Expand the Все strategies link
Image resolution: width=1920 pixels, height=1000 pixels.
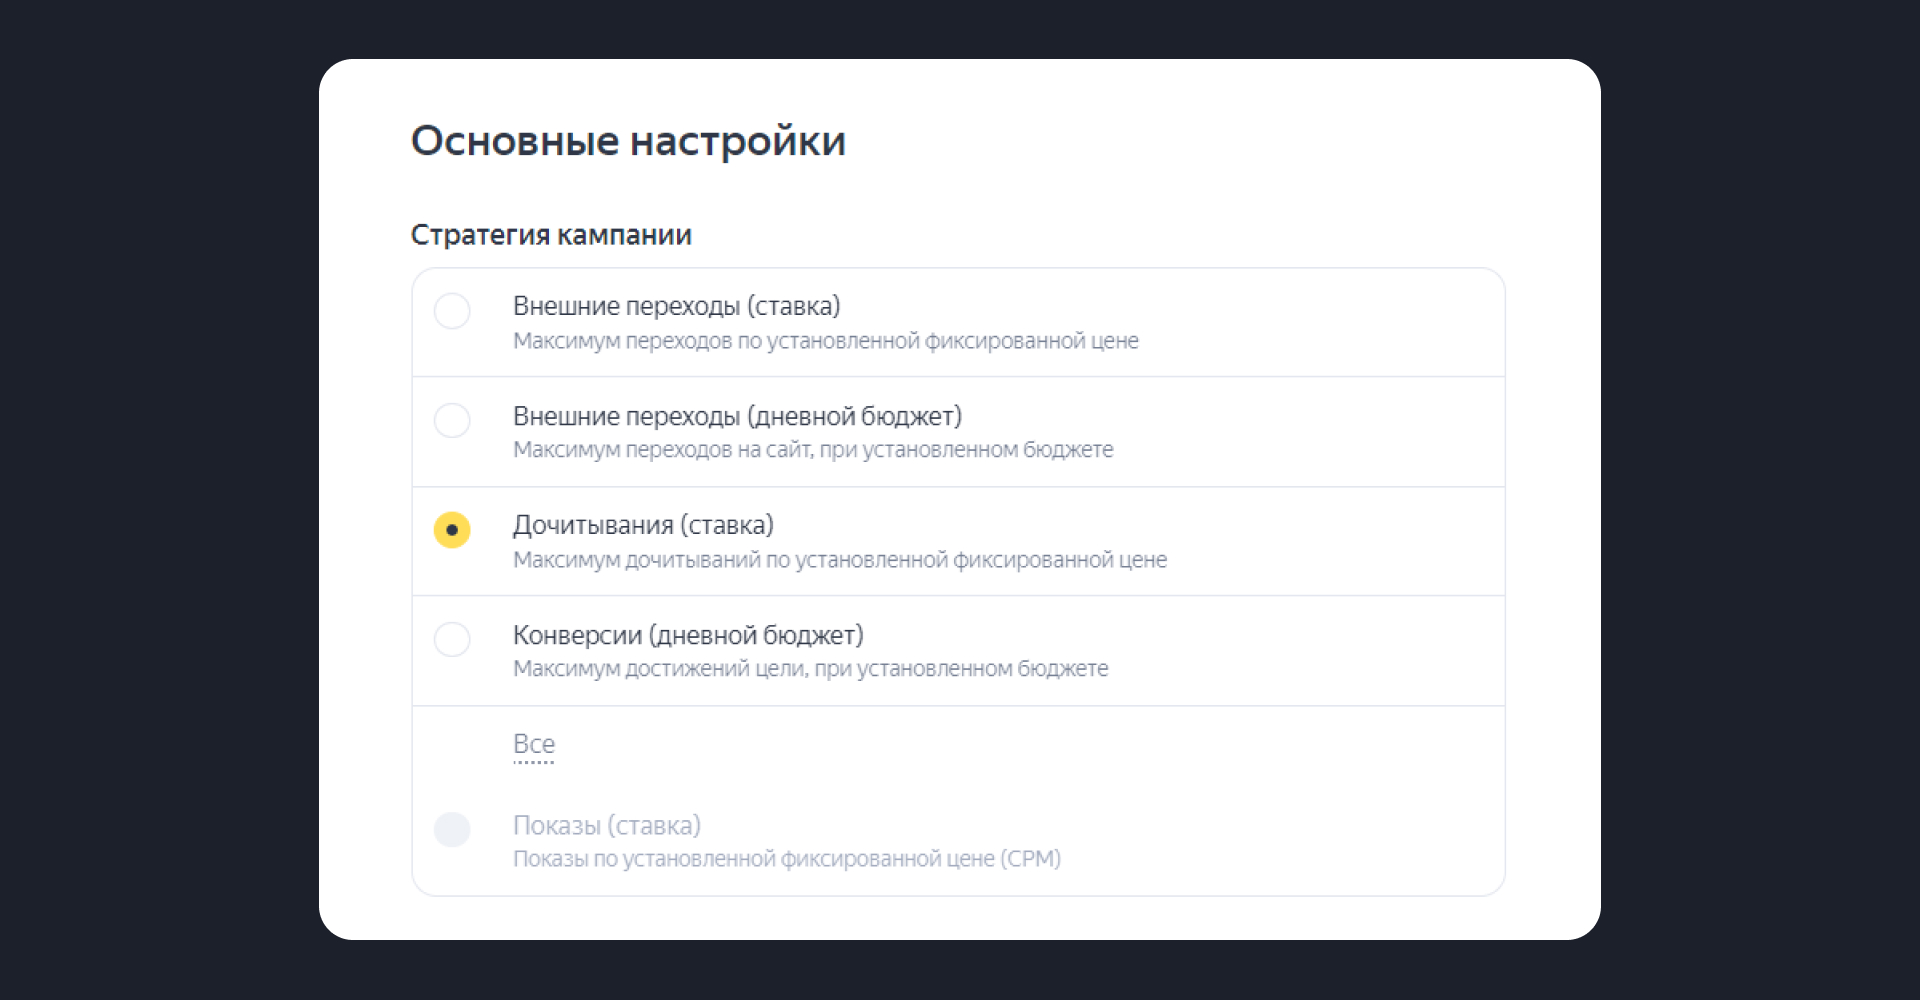[534, 745]
